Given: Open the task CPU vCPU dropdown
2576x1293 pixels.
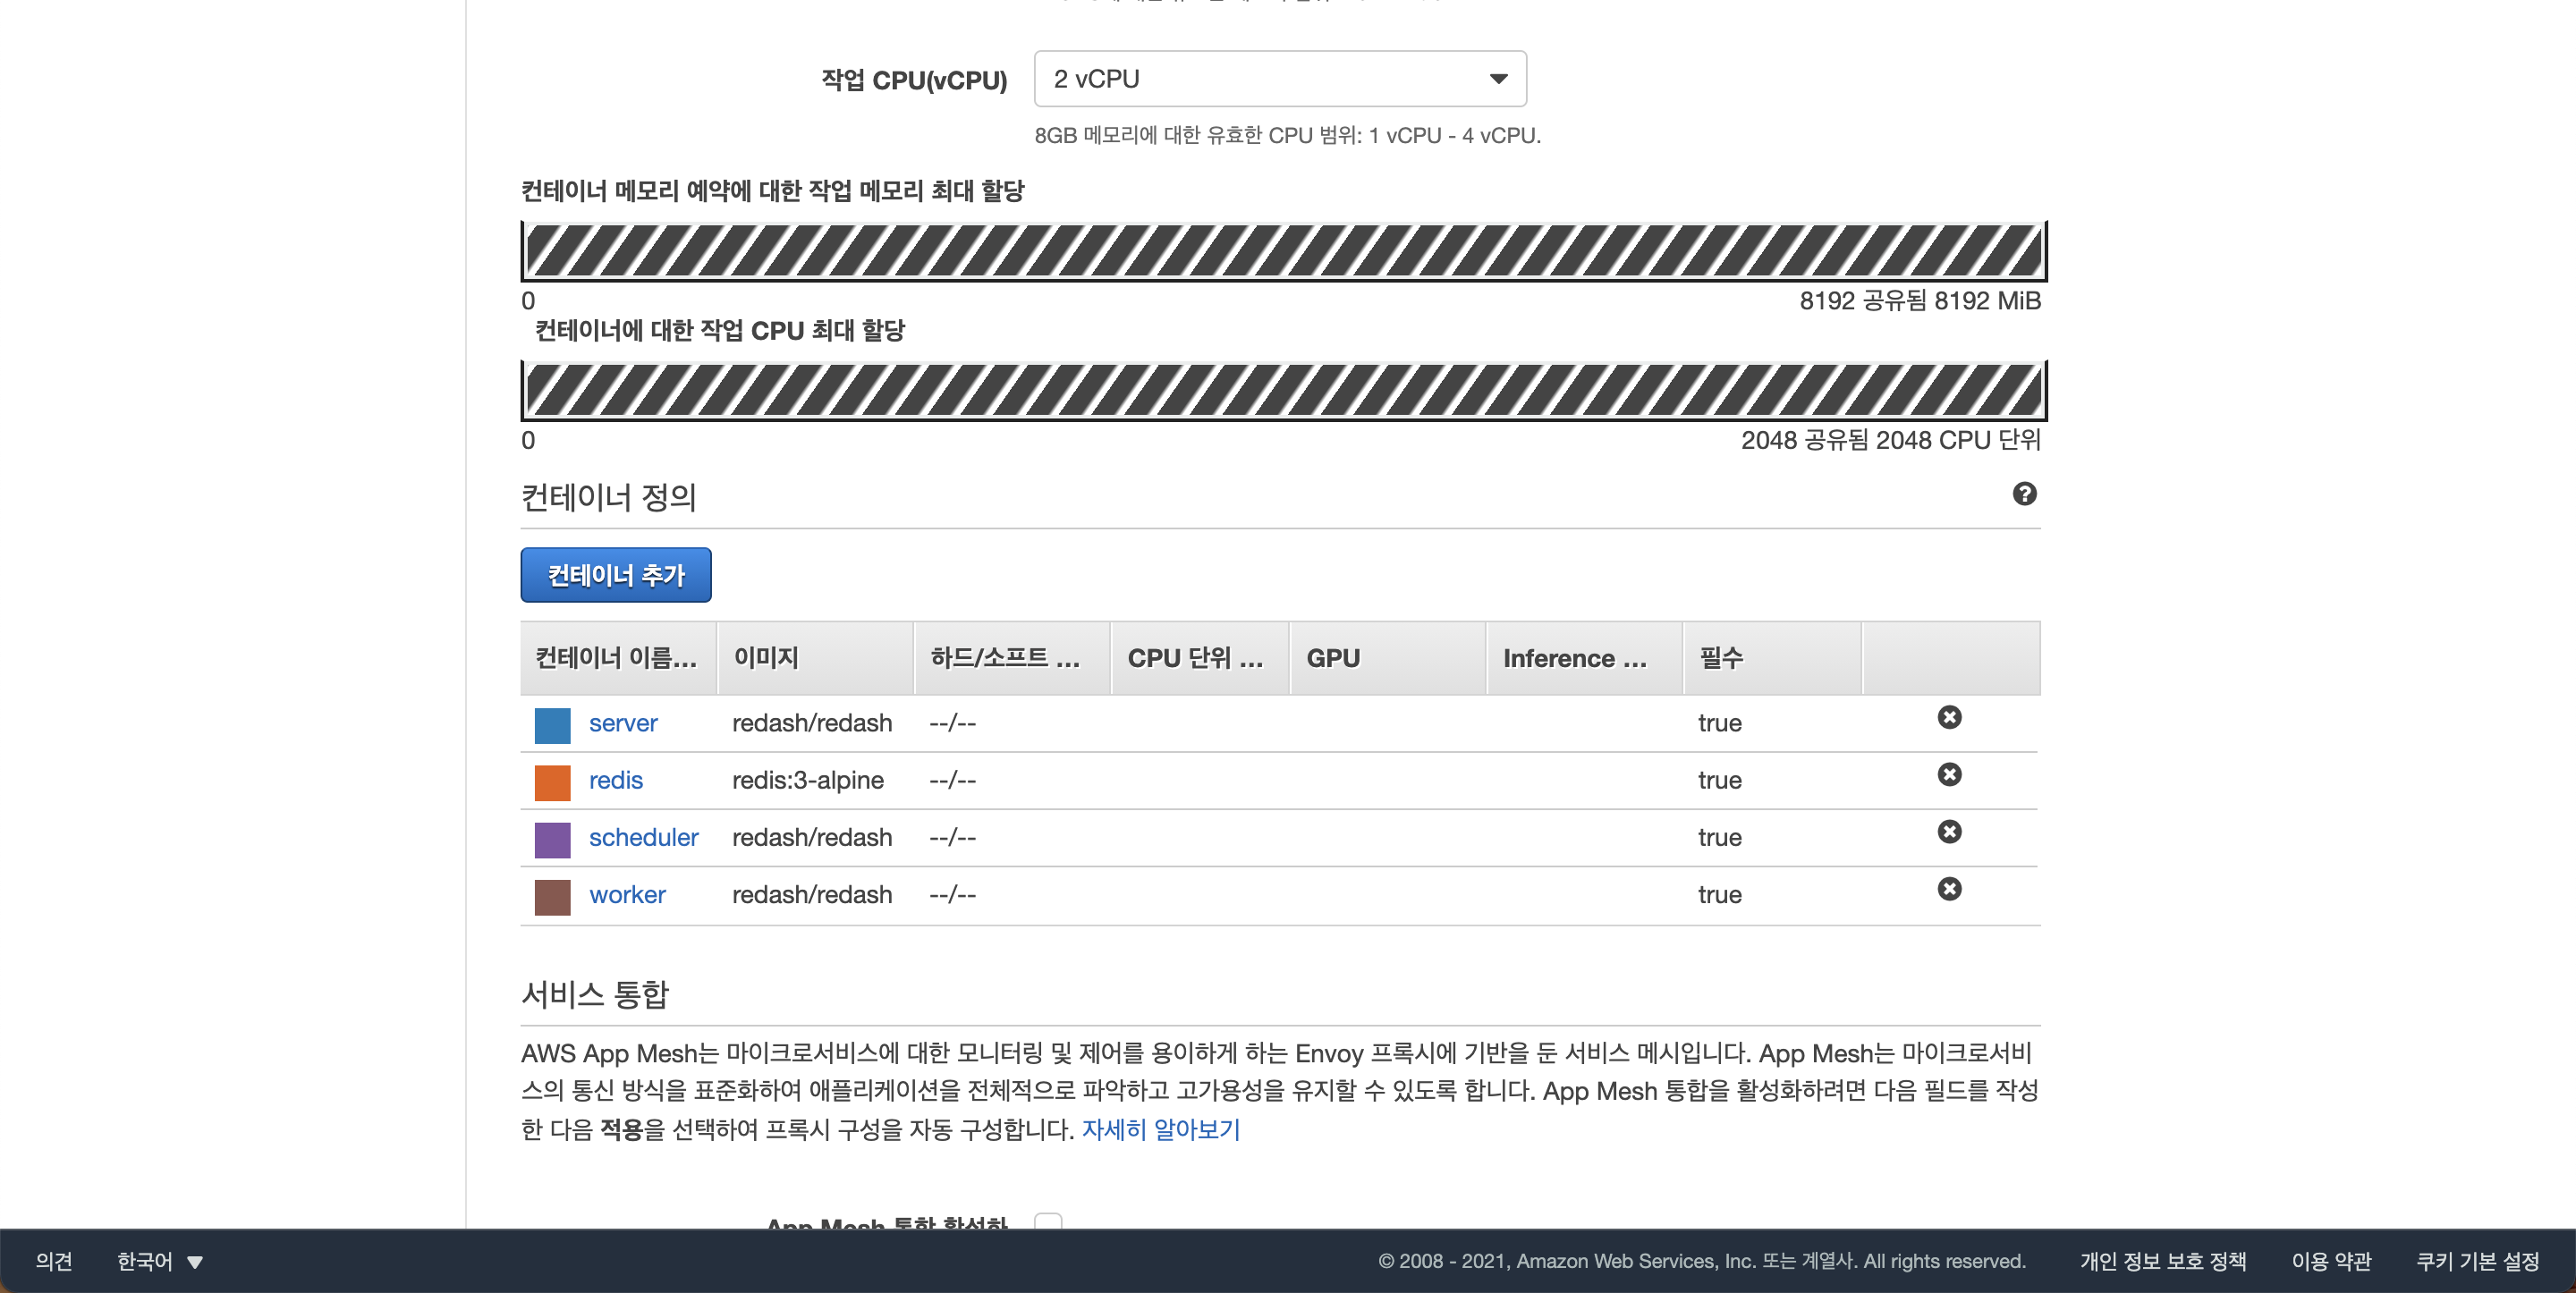Looking at the screenshot, I should point(1279,79).
